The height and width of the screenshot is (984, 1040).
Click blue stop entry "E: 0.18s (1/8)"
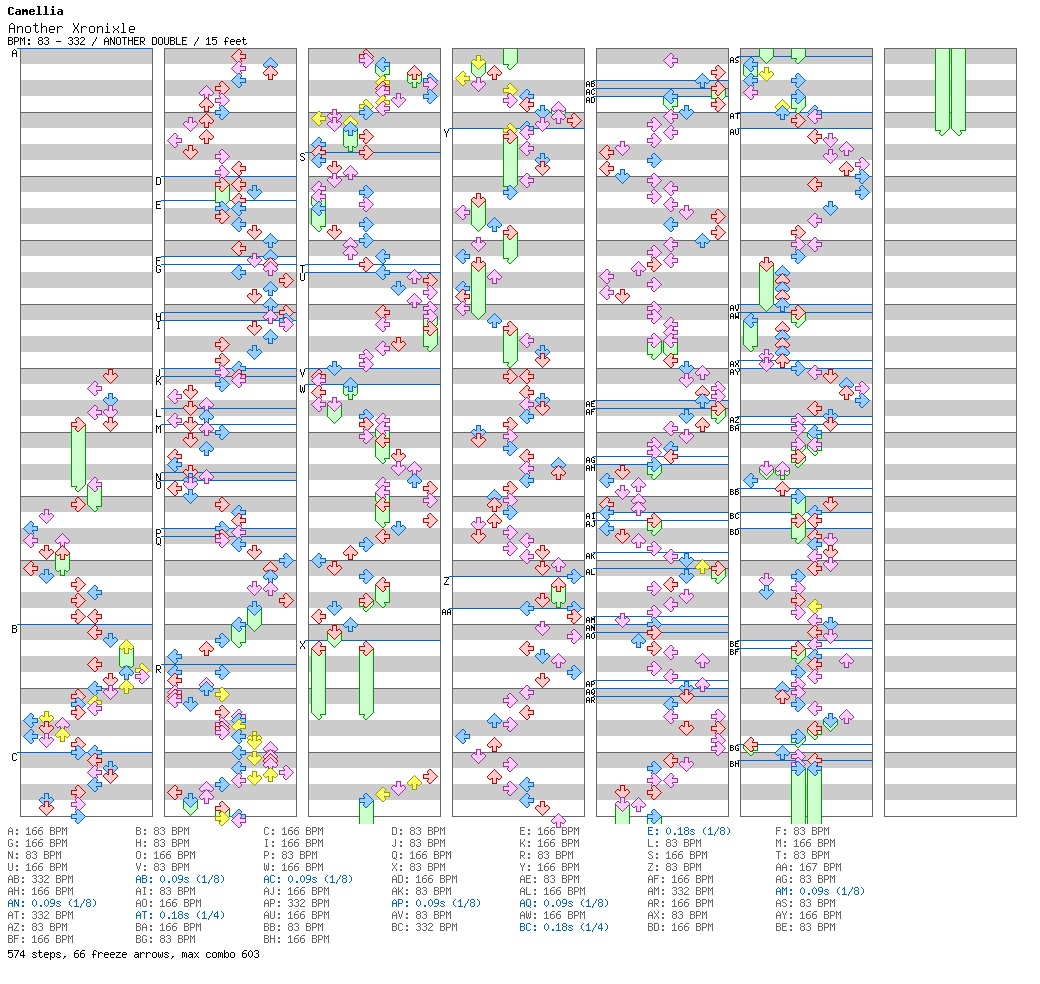coord(688,831)
